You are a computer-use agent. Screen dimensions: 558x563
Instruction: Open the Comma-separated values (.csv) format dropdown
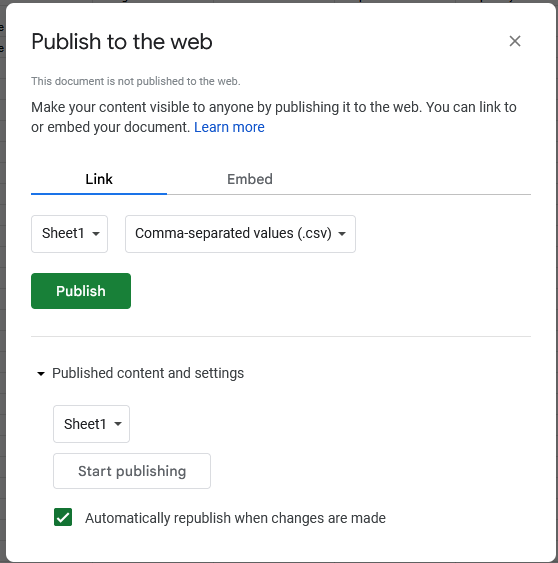pos(240,234)
